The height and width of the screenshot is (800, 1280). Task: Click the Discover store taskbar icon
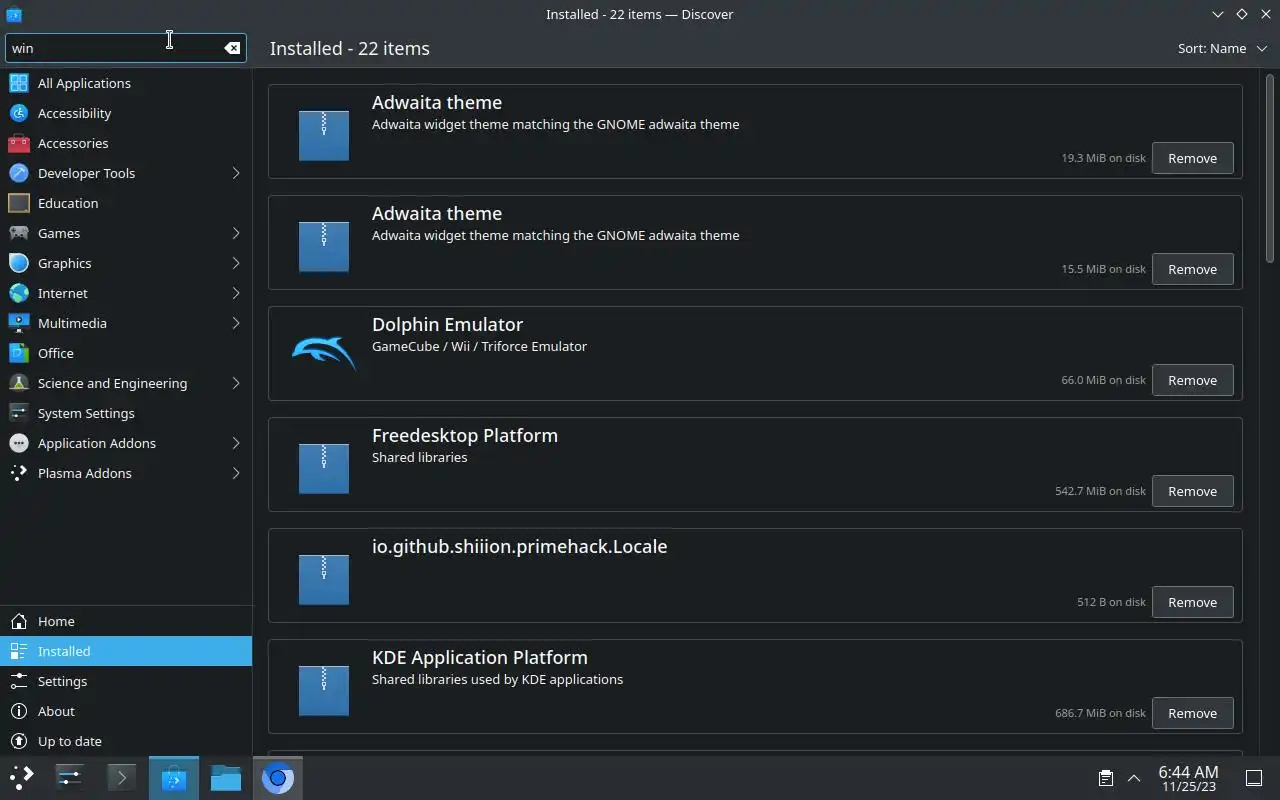pos(174,777)
